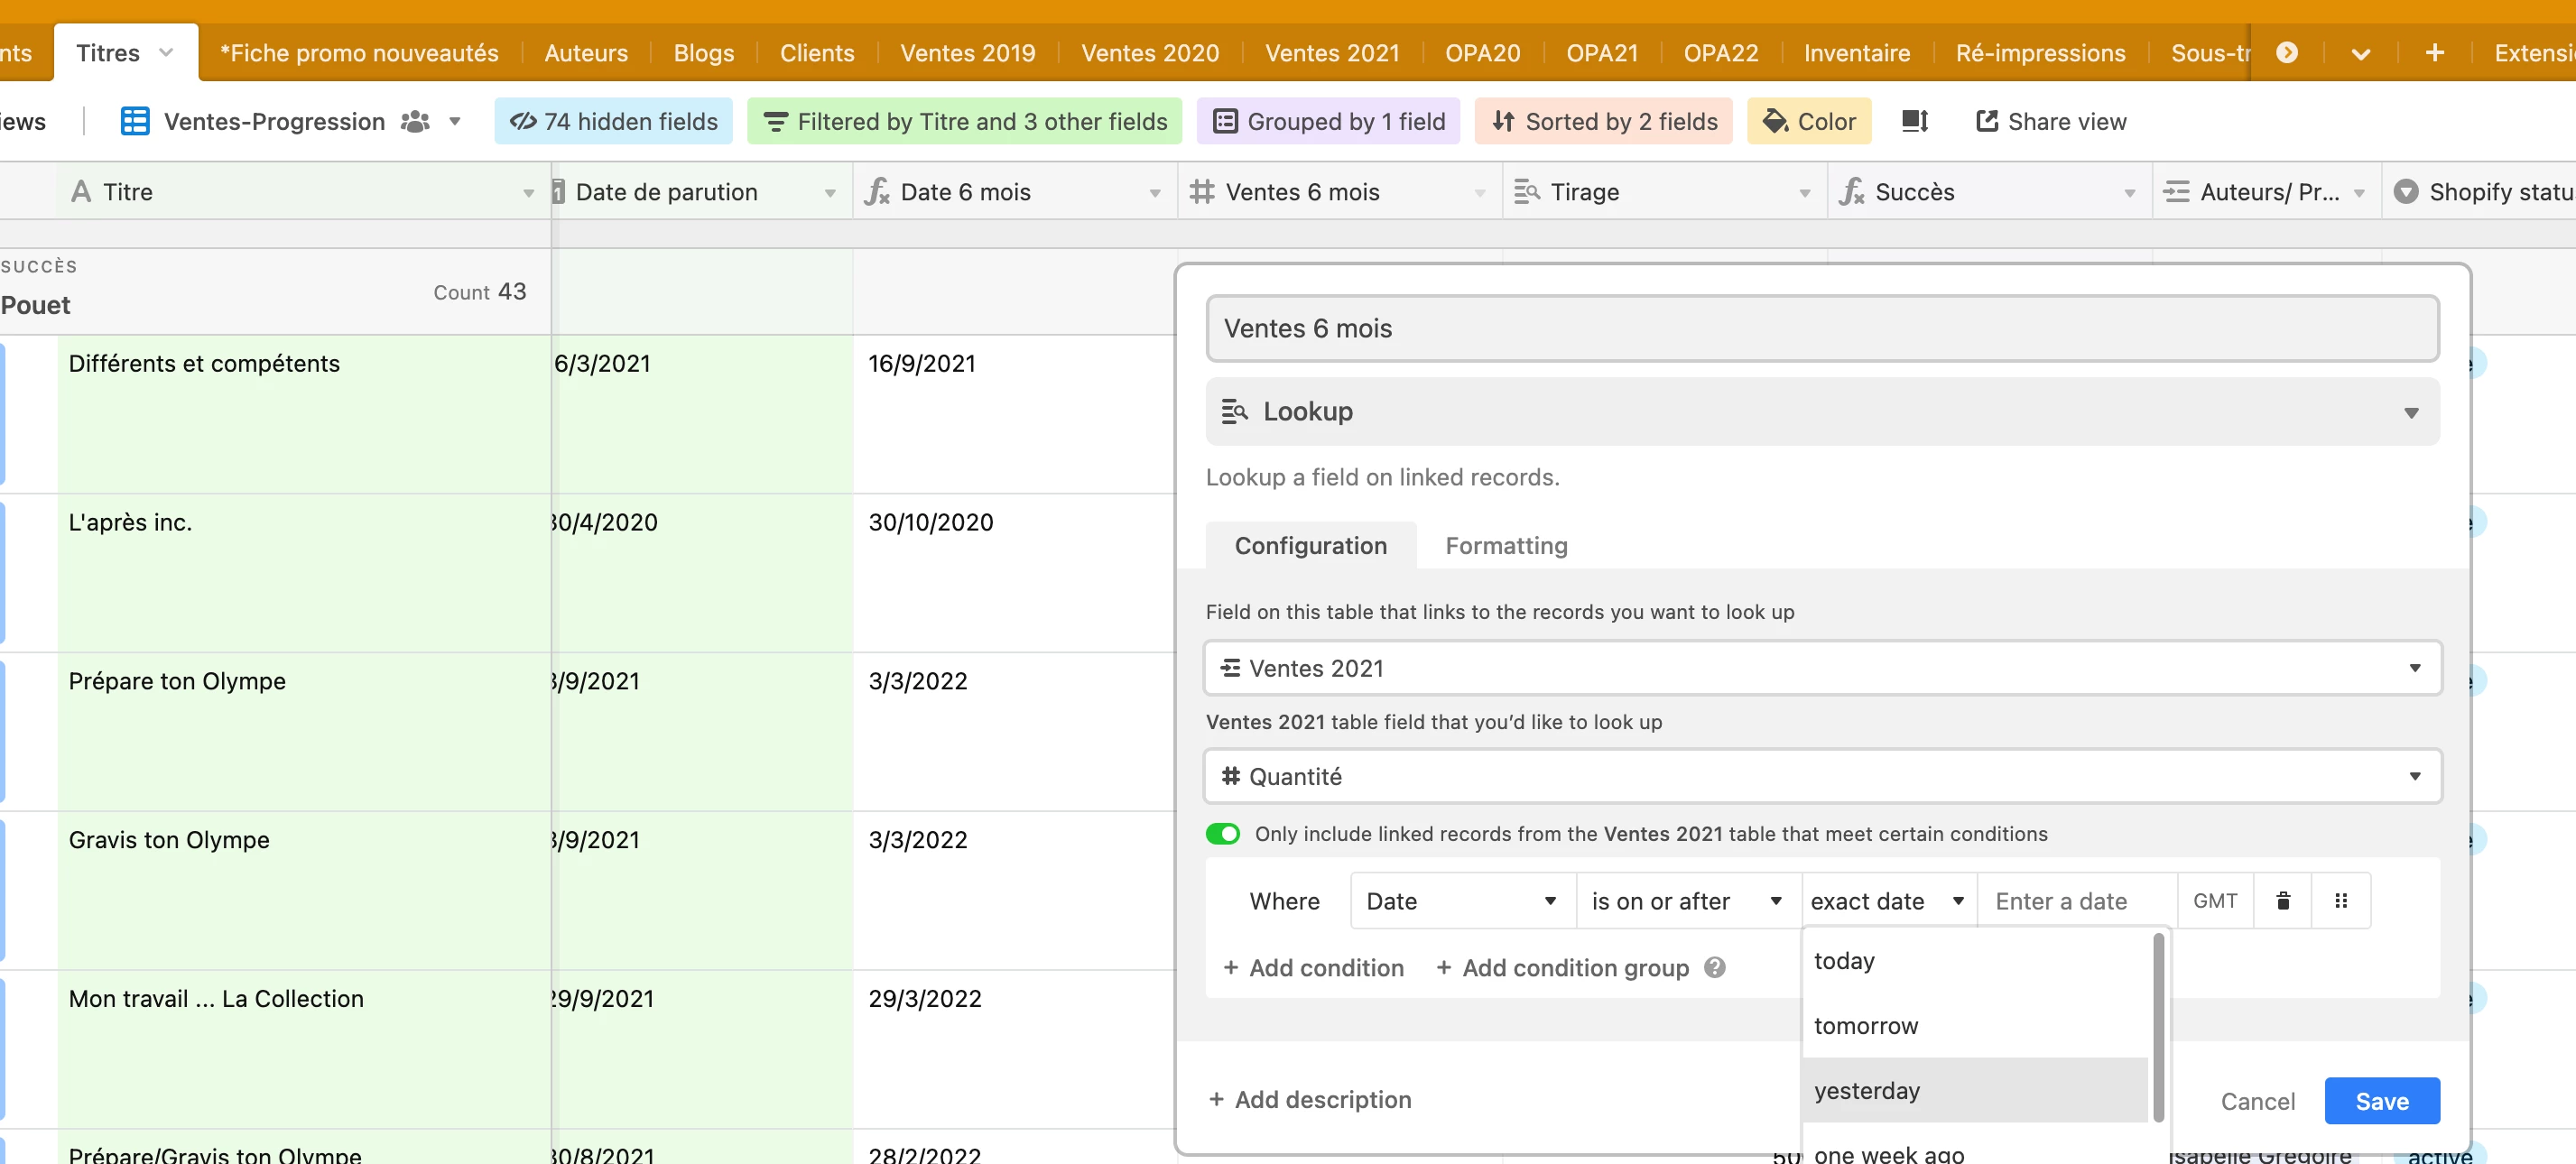Click the Ventes 6 mois column header

coord(1339,193)
